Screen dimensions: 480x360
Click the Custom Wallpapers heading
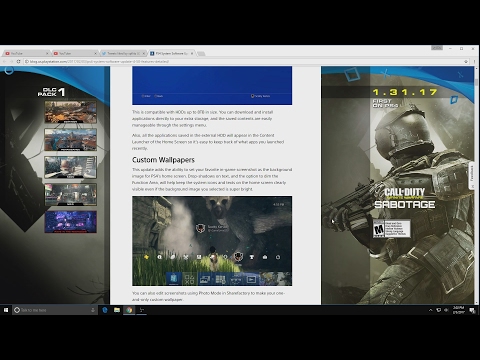pos(163,160)
